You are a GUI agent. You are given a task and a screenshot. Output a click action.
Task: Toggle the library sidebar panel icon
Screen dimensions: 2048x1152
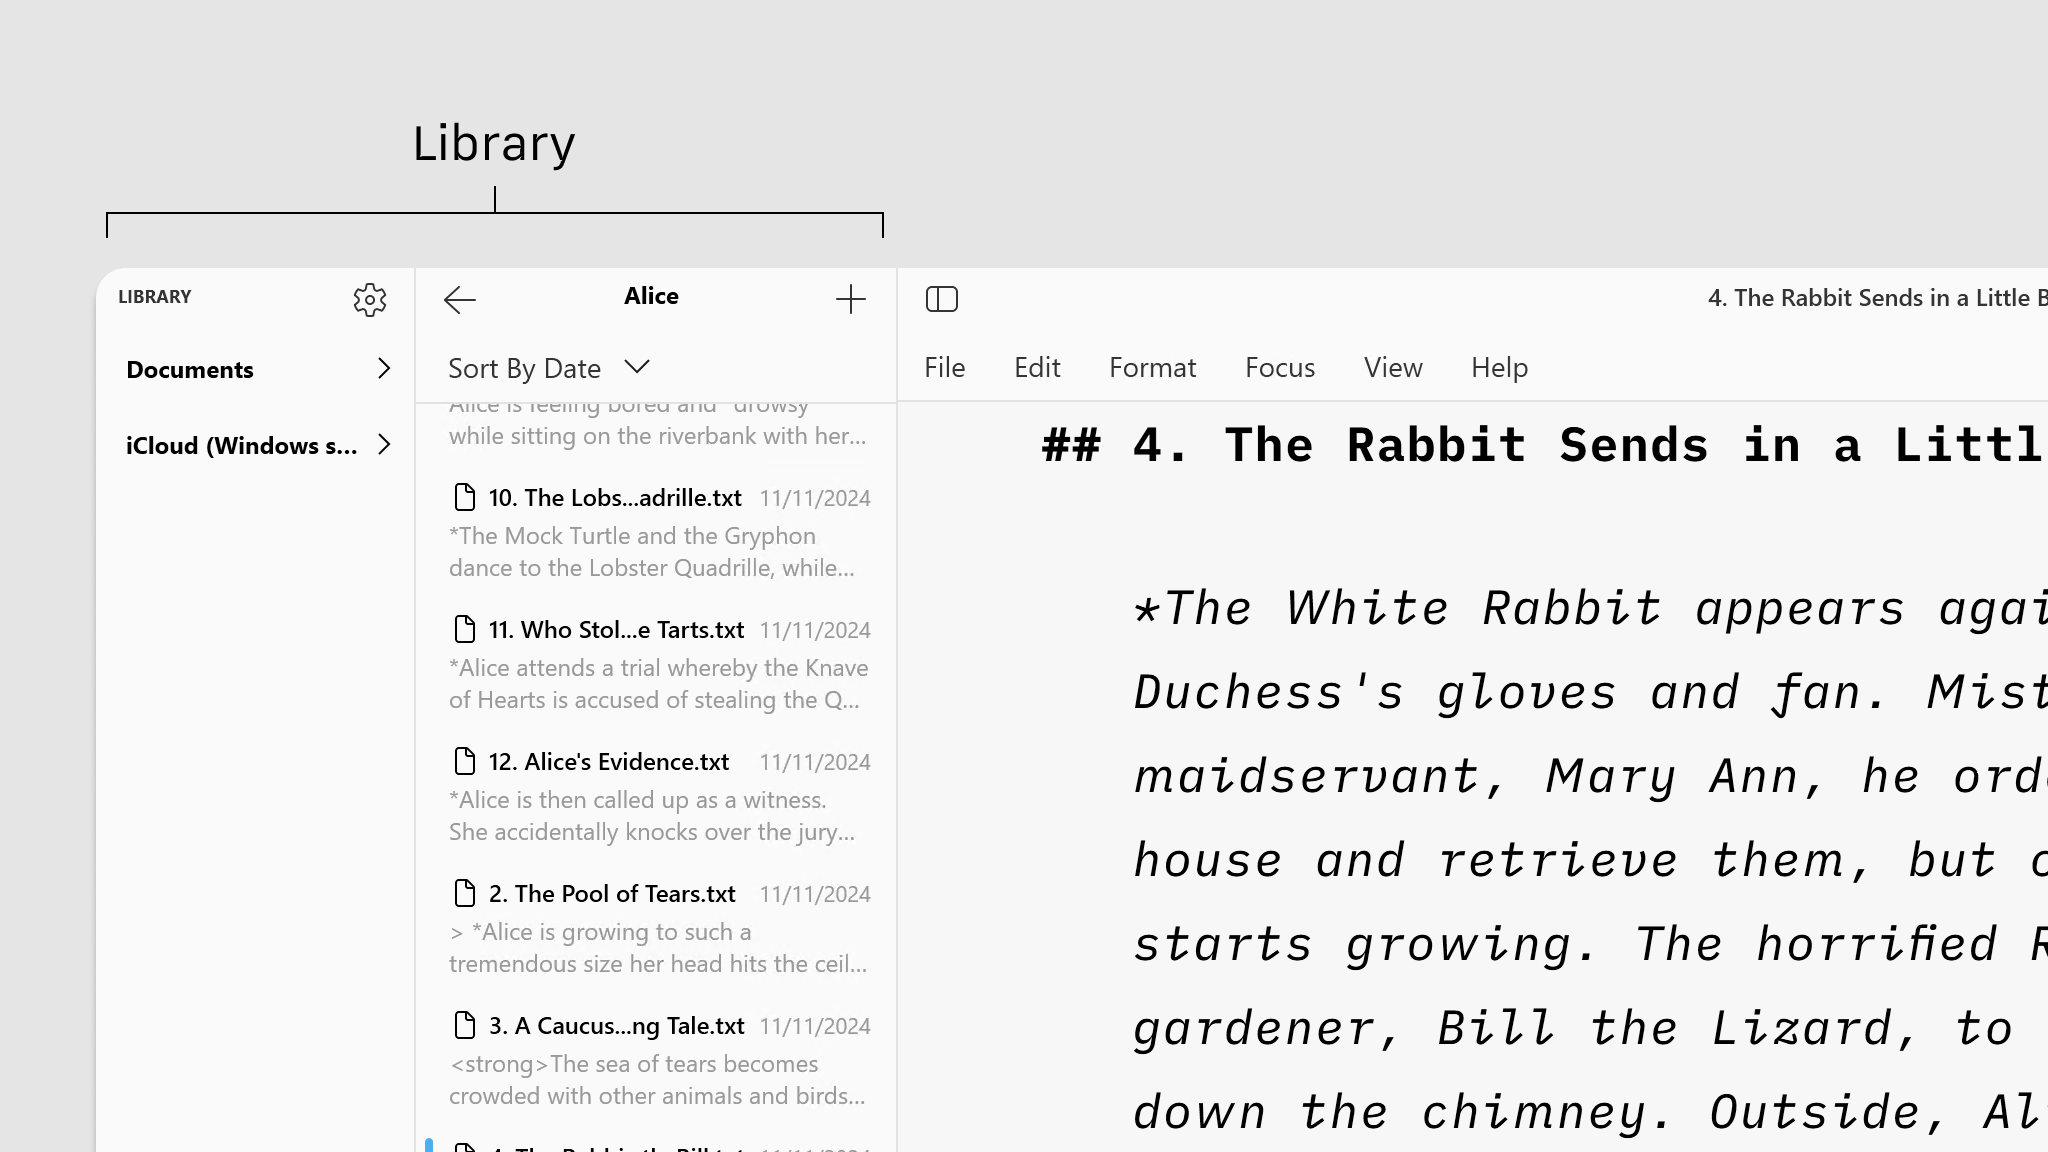click(942, 299)
